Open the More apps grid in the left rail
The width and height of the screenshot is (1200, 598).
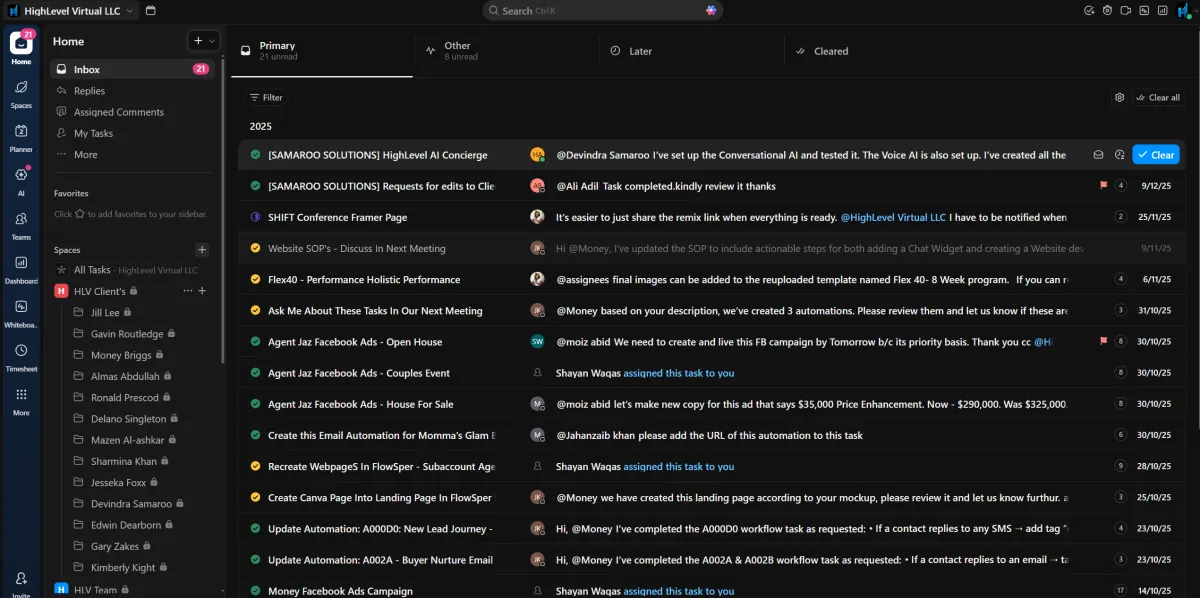click(21, 394)
